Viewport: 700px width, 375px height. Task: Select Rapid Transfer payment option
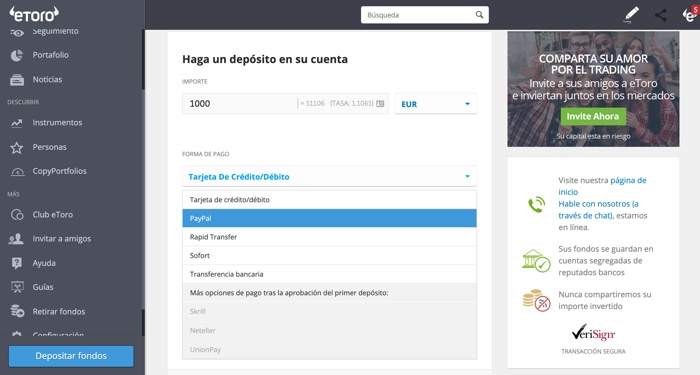pyautogui.click(x=329, y=237)
